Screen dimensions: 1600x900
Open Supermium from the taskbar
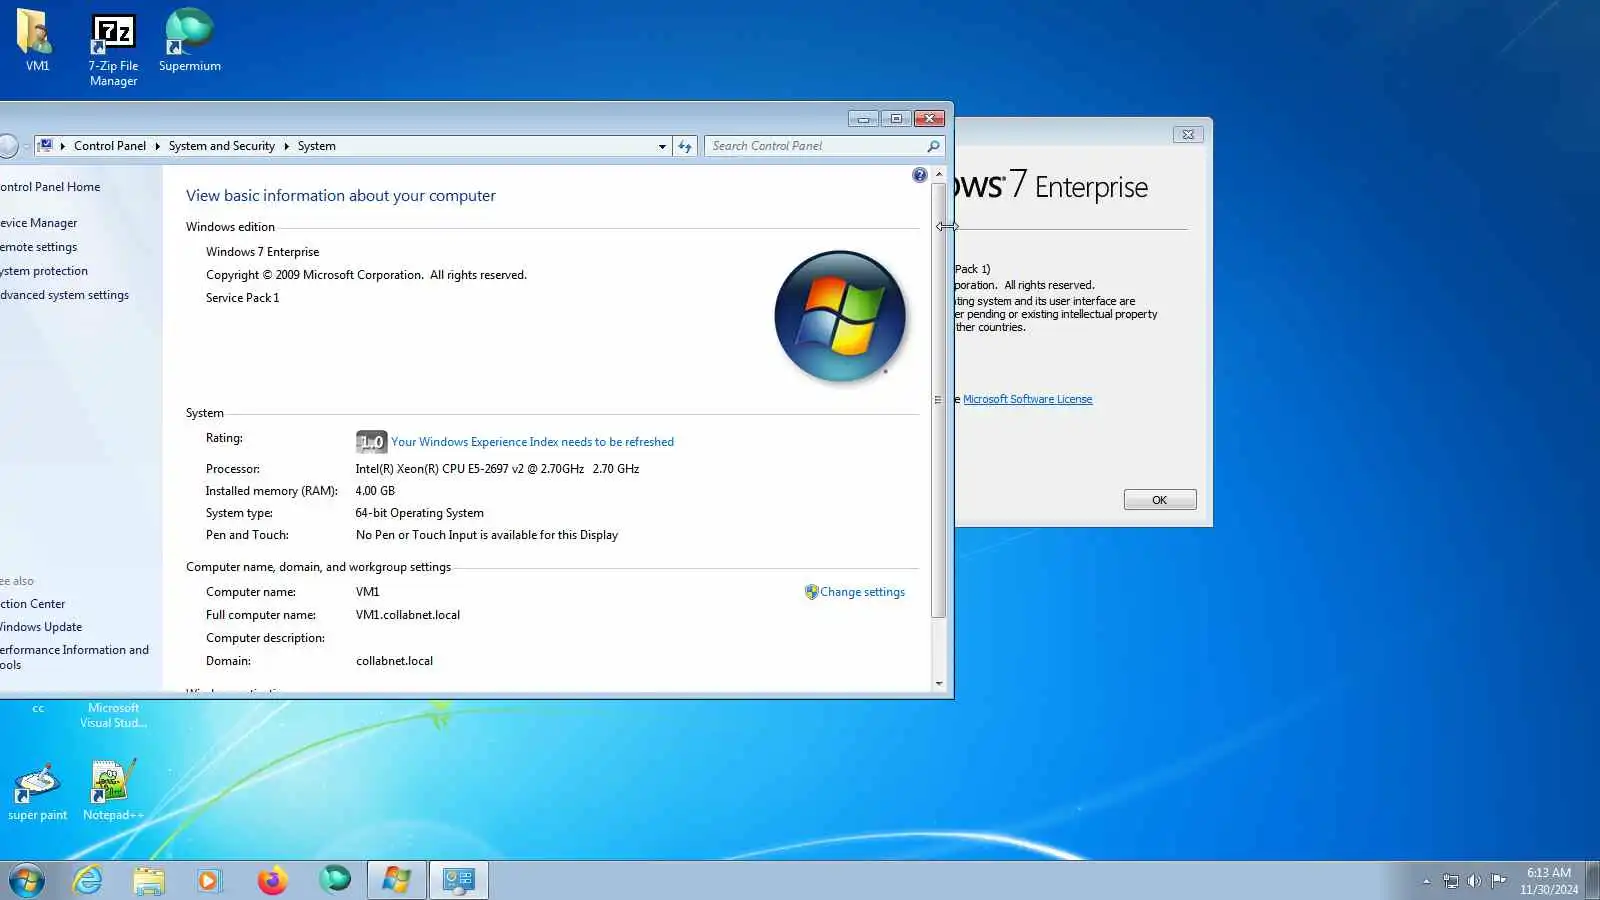(335, 880)
